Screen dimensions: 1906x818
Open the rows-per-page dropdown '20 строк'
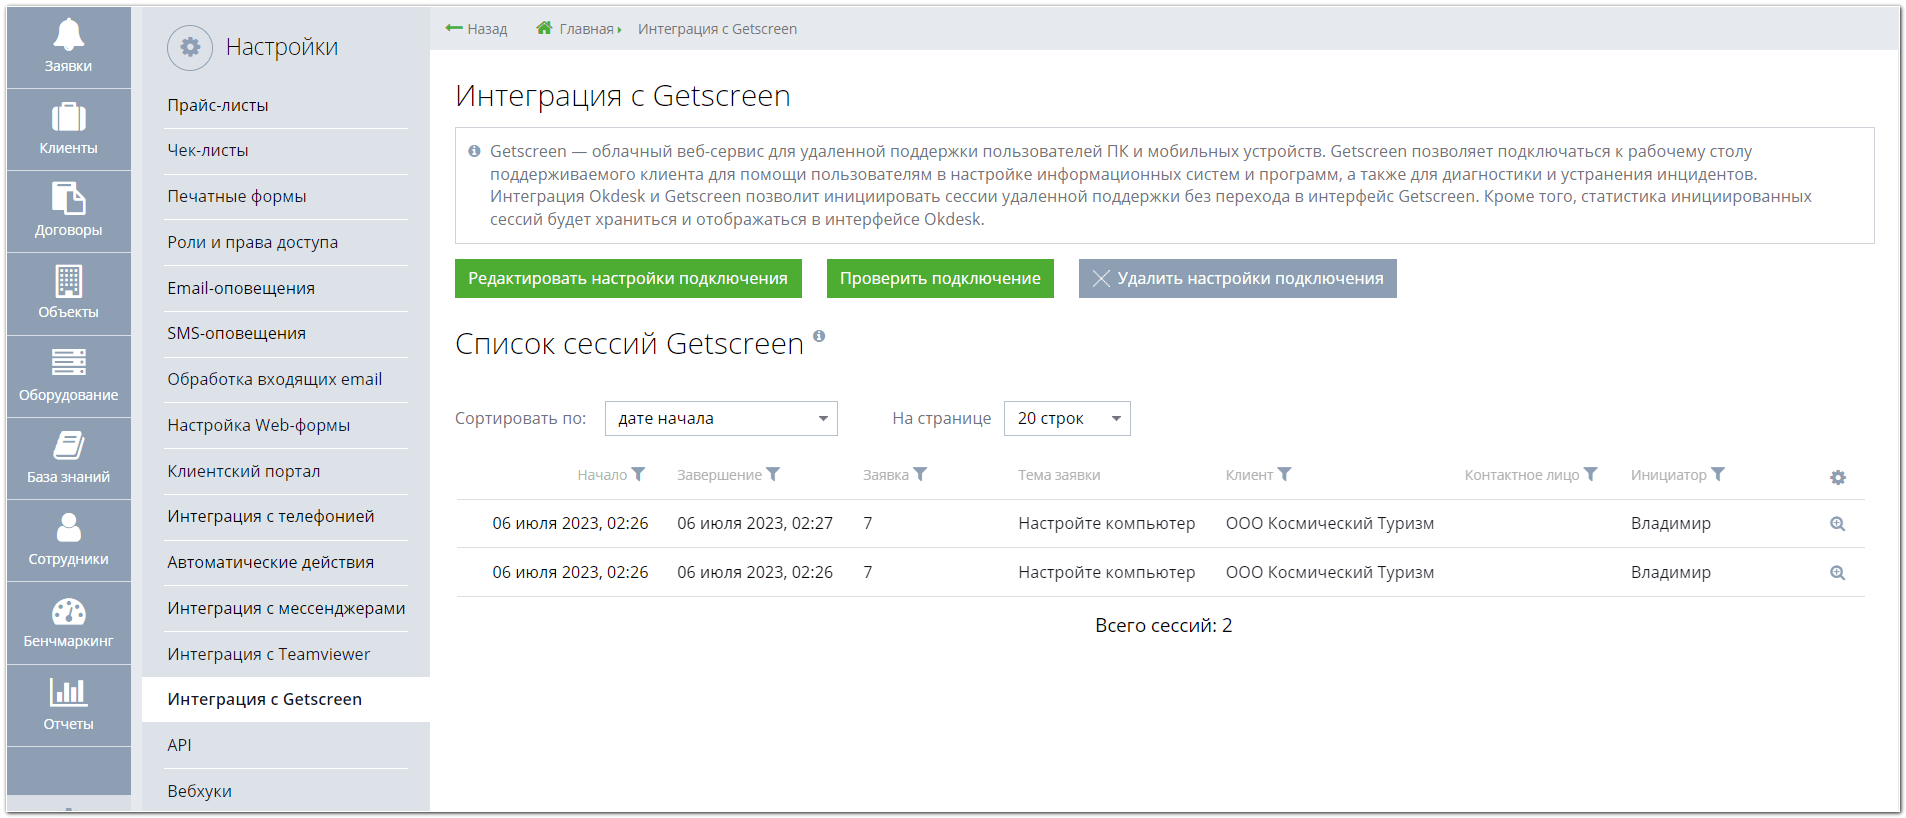pyautogui.click(x=1067, y=418)
